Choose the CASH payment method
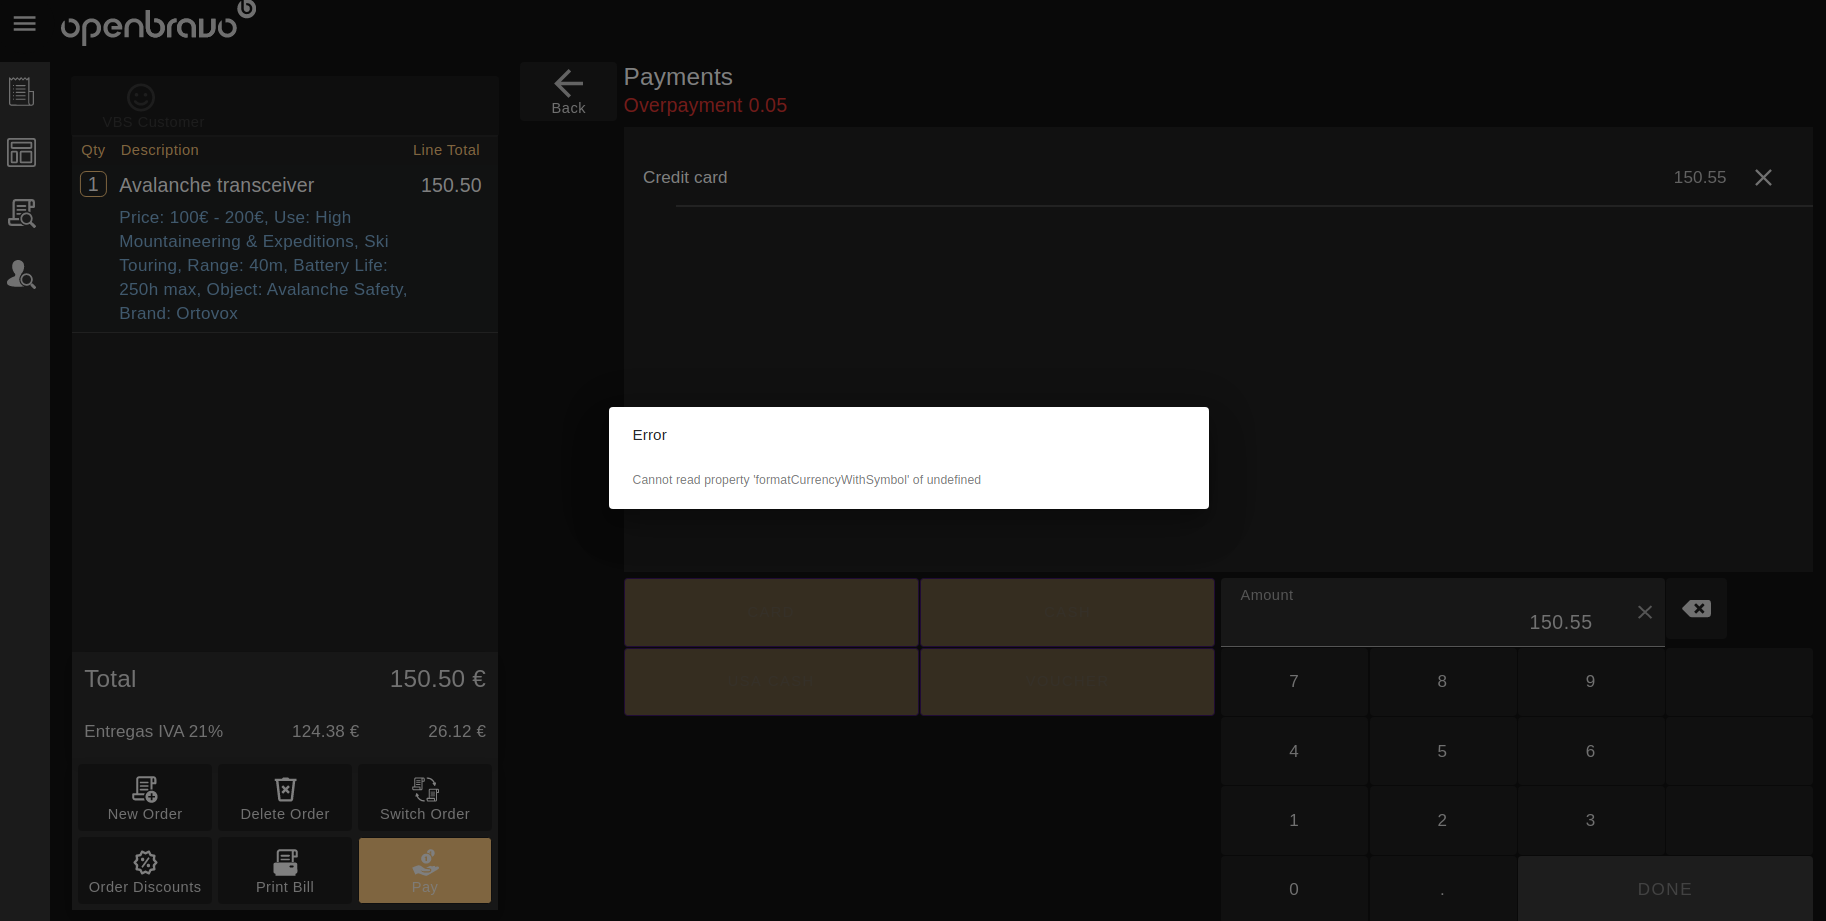The width and height of the screenshot is (1826, 921). click(x=1067, y=612)
